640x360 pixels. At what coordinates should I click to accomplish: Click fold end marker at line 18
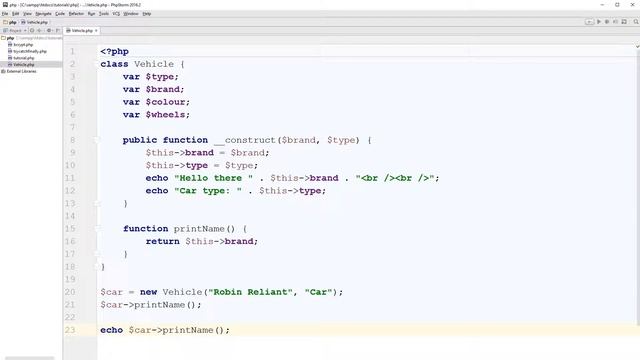[97, 266]
